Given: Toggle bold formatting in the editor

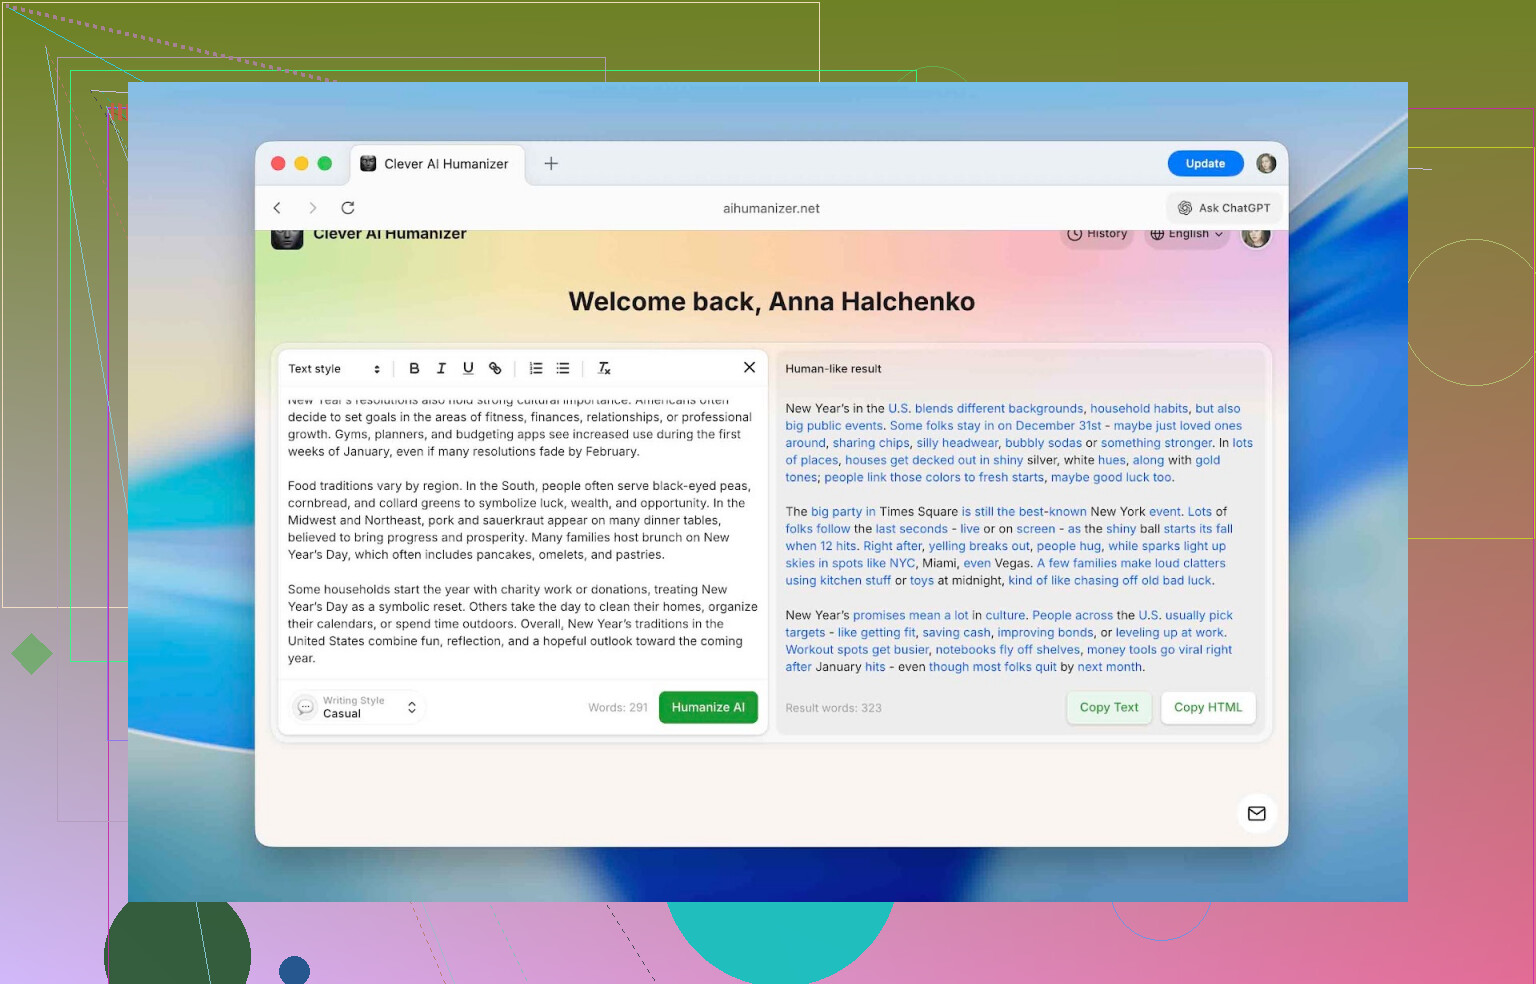Looking at the screenshot, I should 414,368.
